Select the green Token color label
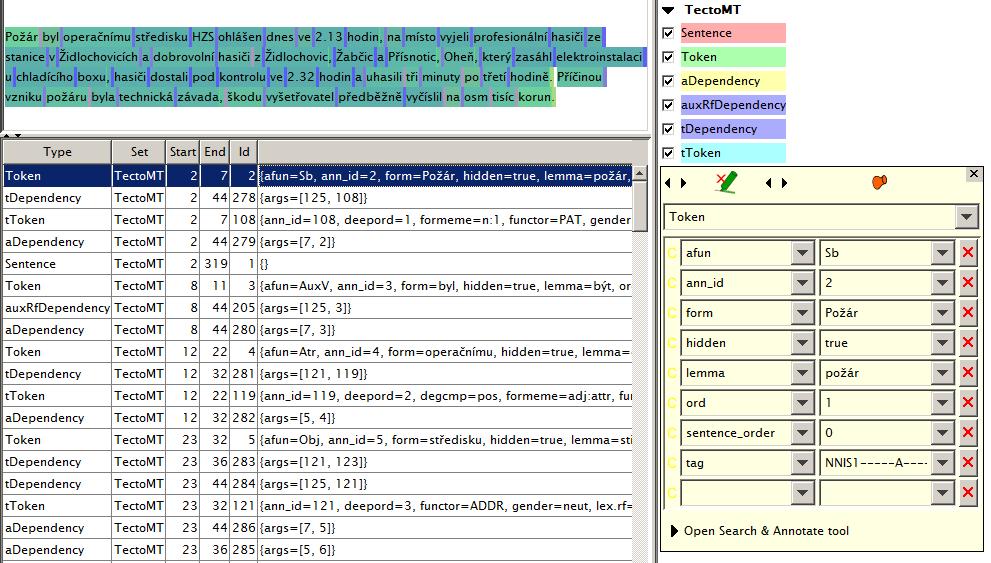Image resolution: width=991 pixels, height=563 pixels. (733, 57)
